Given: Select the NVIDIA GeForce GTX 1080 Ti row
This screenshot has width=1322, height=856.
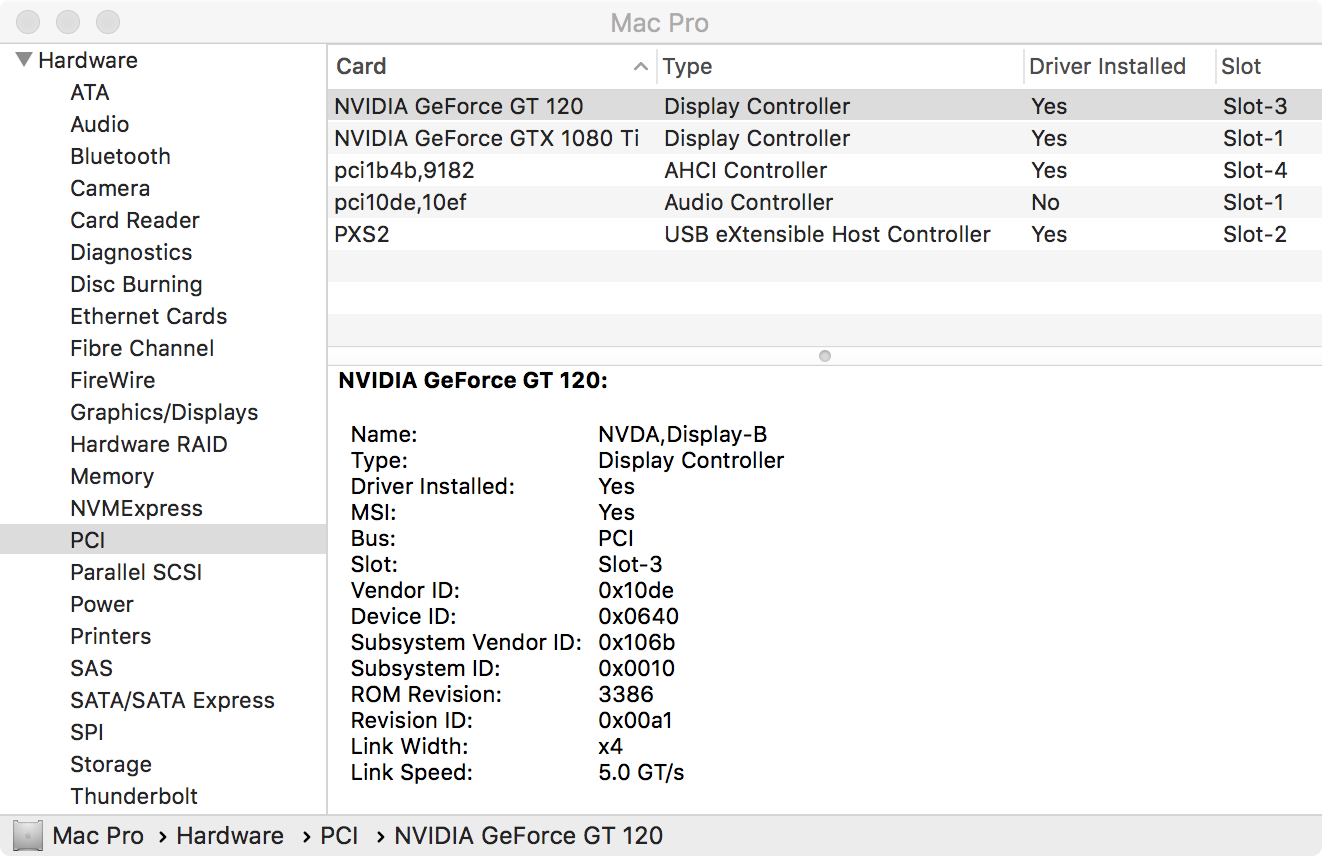Looking at the screenshot, I should [825, 138].
